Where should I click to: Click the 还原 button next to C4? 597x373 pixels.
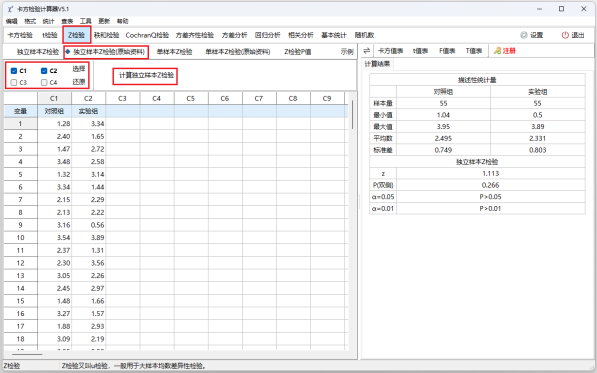pos(79,82)
